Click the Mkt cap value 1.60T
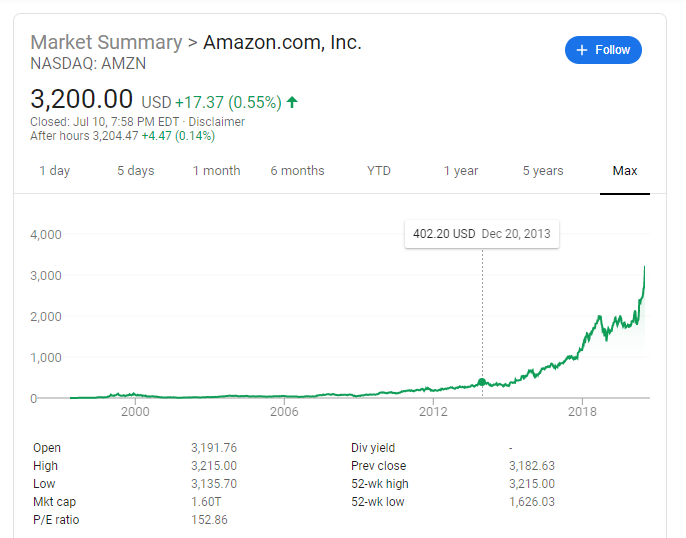This screenshot has width=686, height=538. [208, 502]
